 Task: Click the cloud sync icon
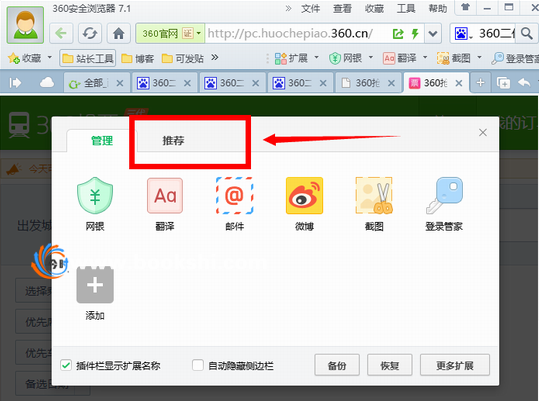(47, 82)
